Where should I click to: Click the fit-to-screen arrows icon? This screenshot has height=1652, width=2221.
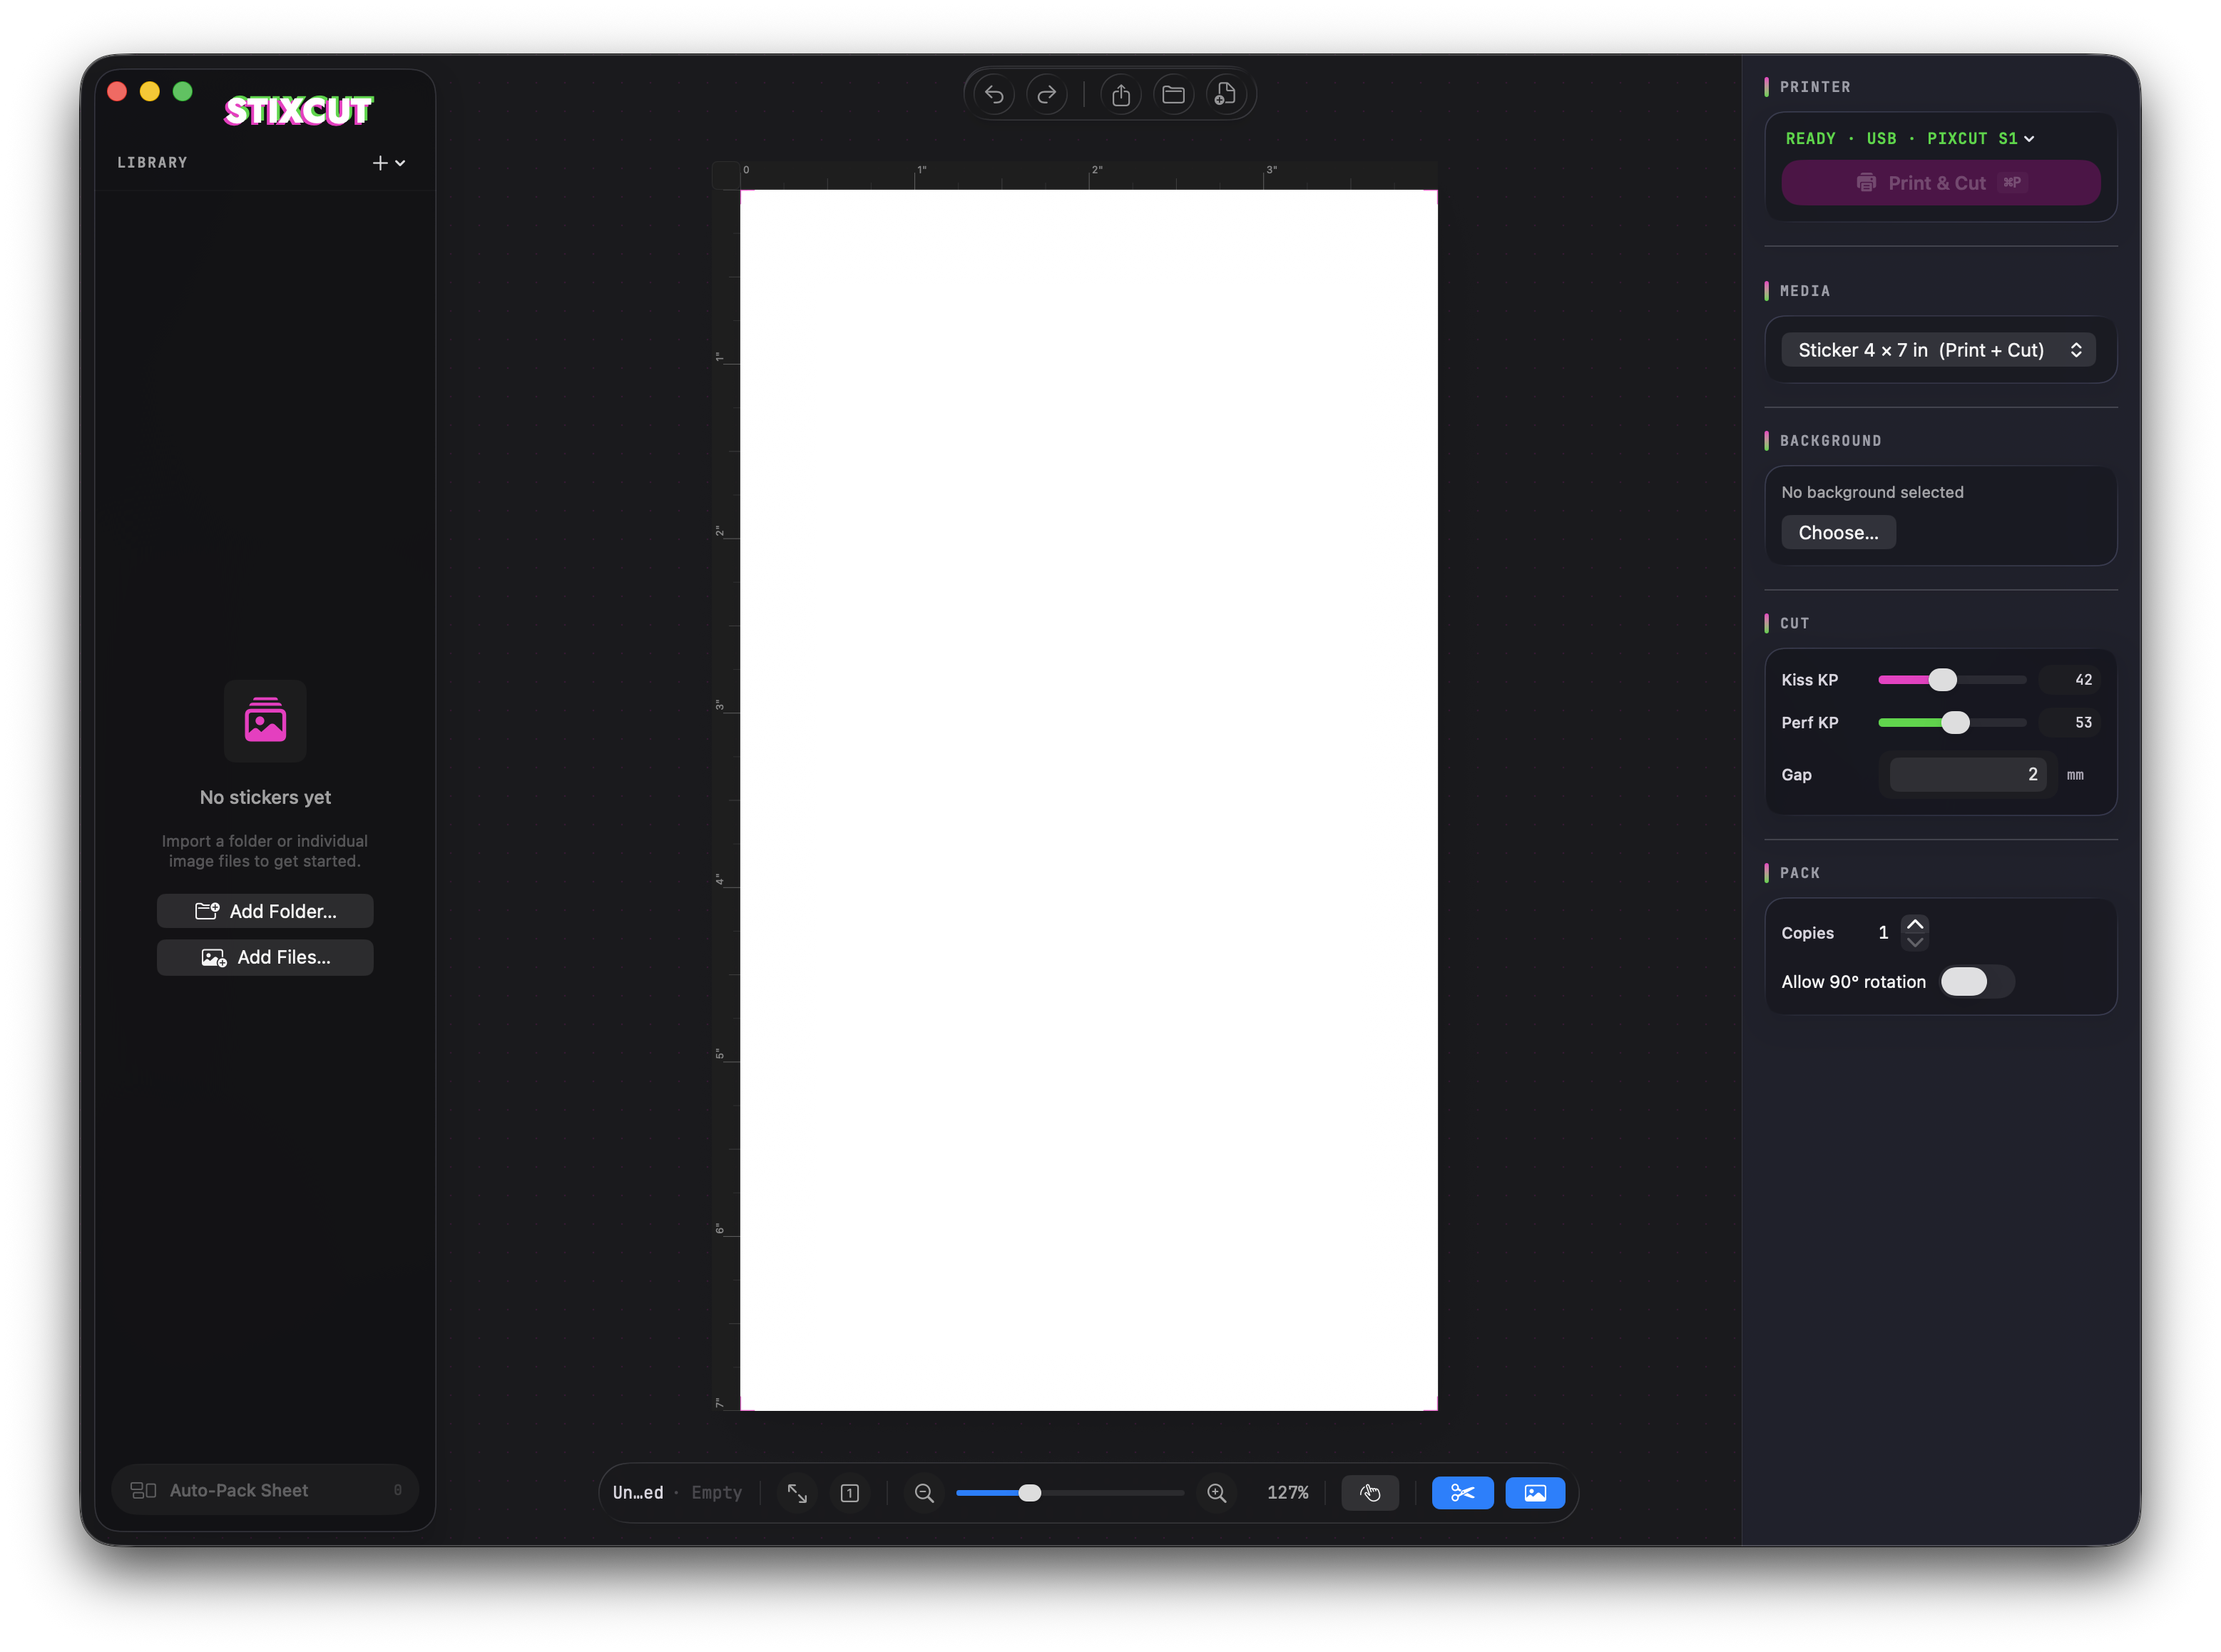tap(797, 1493)
